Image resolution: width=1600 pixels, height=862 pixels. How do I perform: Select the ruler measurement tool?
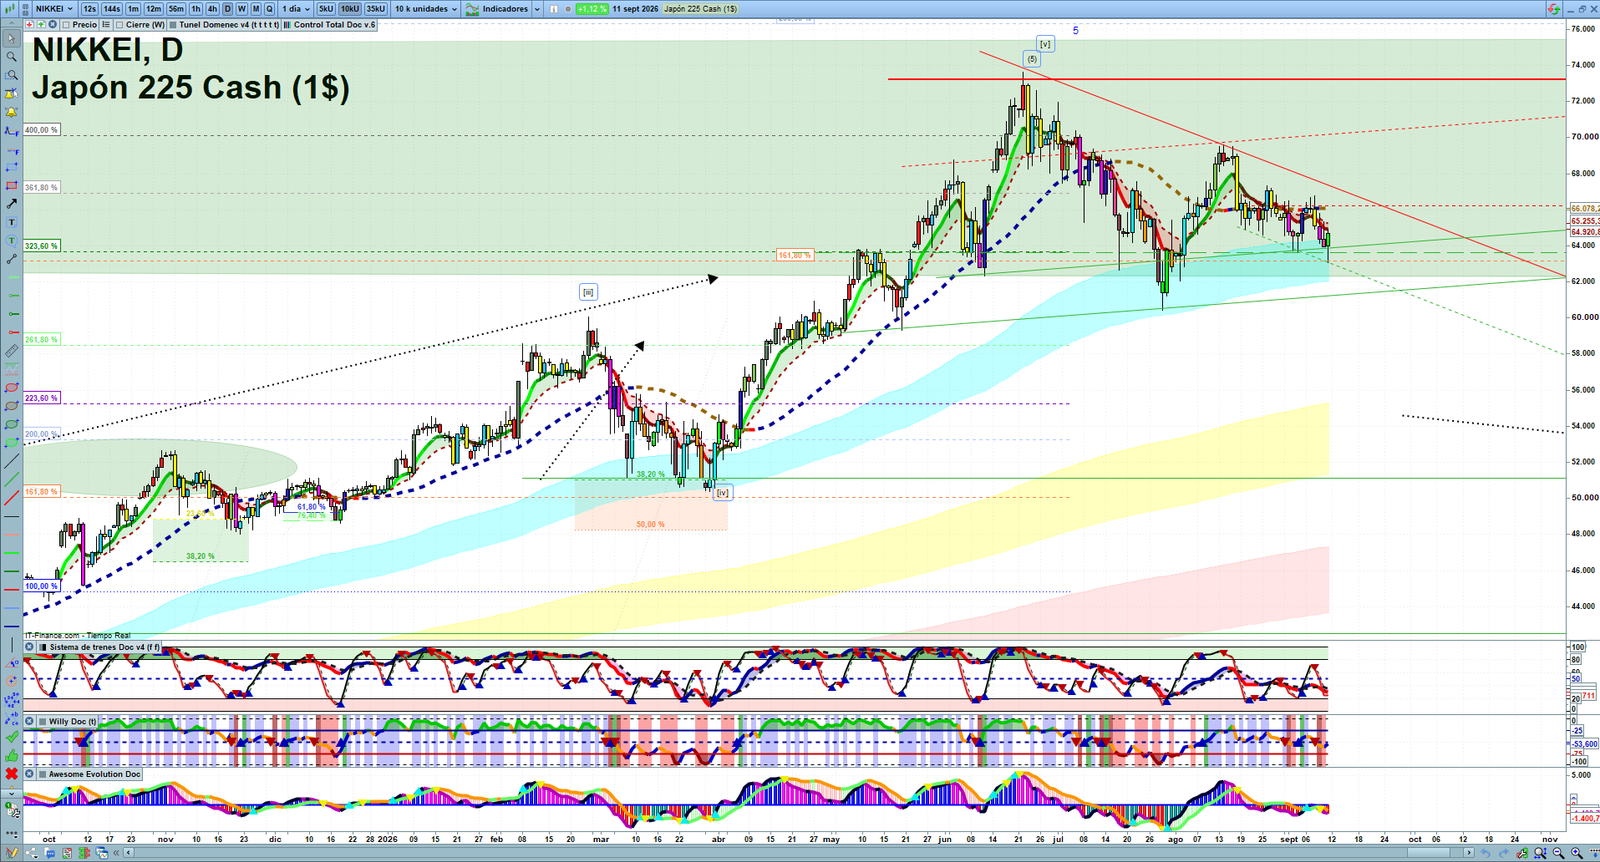(11, 350)
